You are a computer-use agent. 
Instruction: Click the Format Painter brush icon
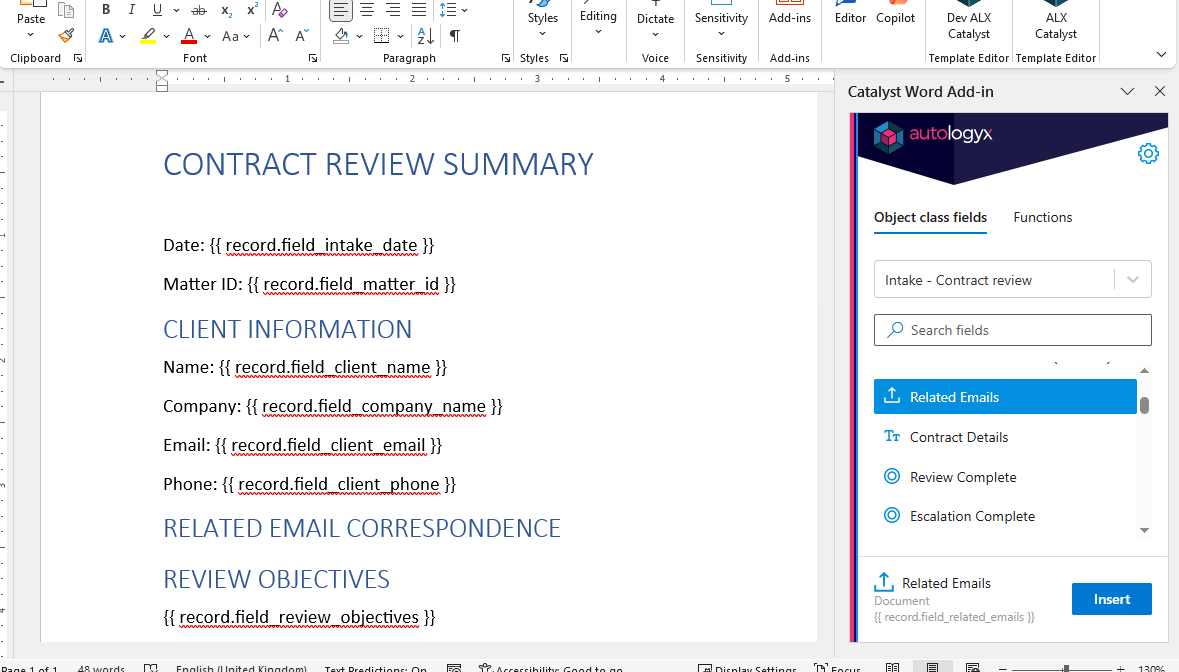(x=66, y=36)
